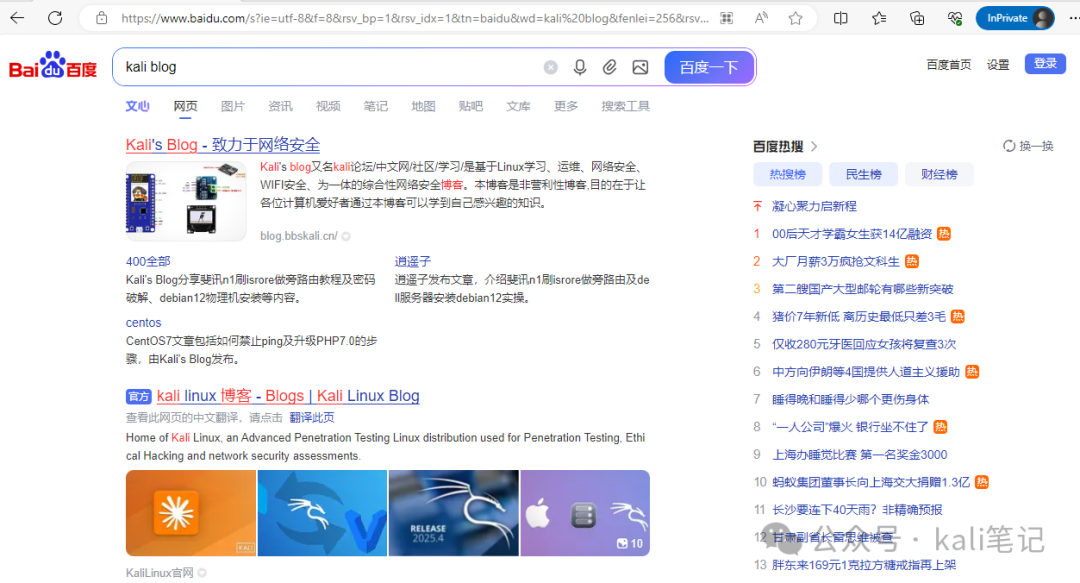The height and width of the screenshot is (583, 1080).
Task: Open the split screen icon
Action: click(840, 18)
